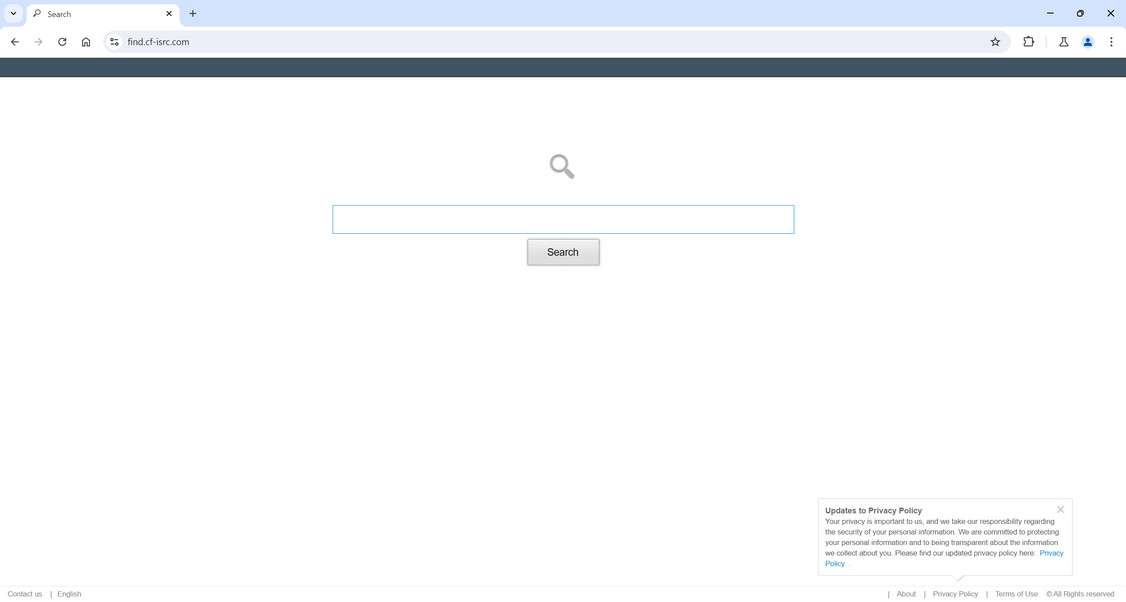View site information icon in address bar
The width and height of the screenshot is (1126, 602).
point(114,42)
